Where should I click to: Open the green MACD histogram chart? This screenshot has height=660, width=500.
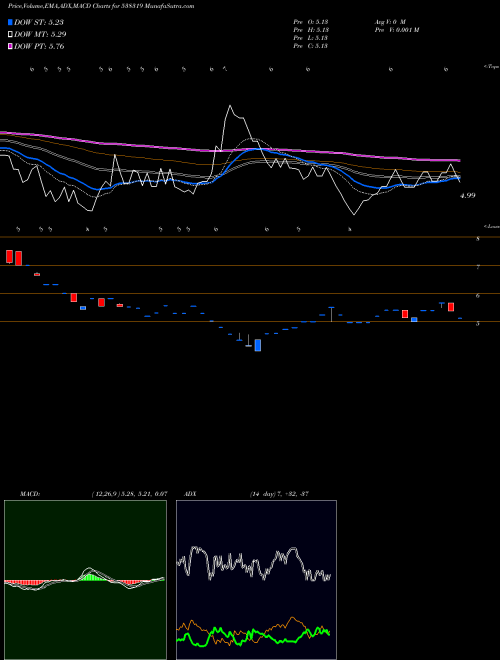click(85, 580)
